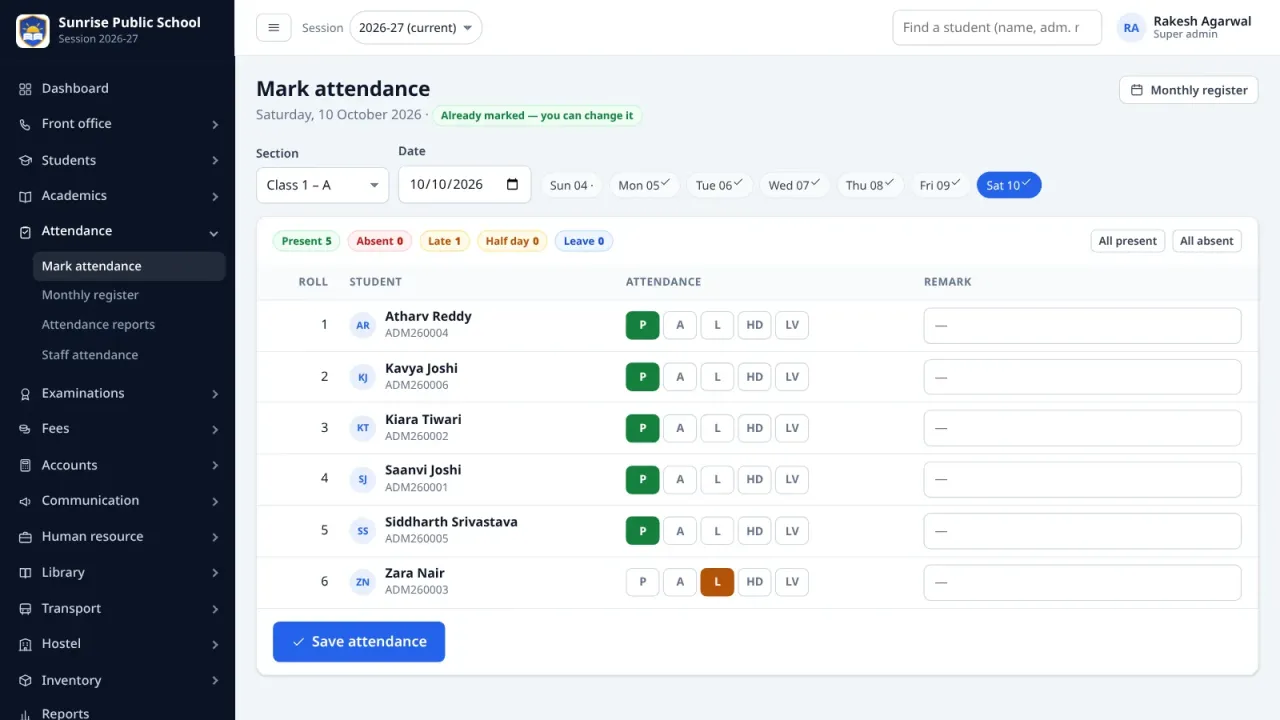Viewport: 1280px width, 720px height.
Task: Select Atharv Reddy's present (P) button
Action: pyautogui.click(x=643, y=325)
